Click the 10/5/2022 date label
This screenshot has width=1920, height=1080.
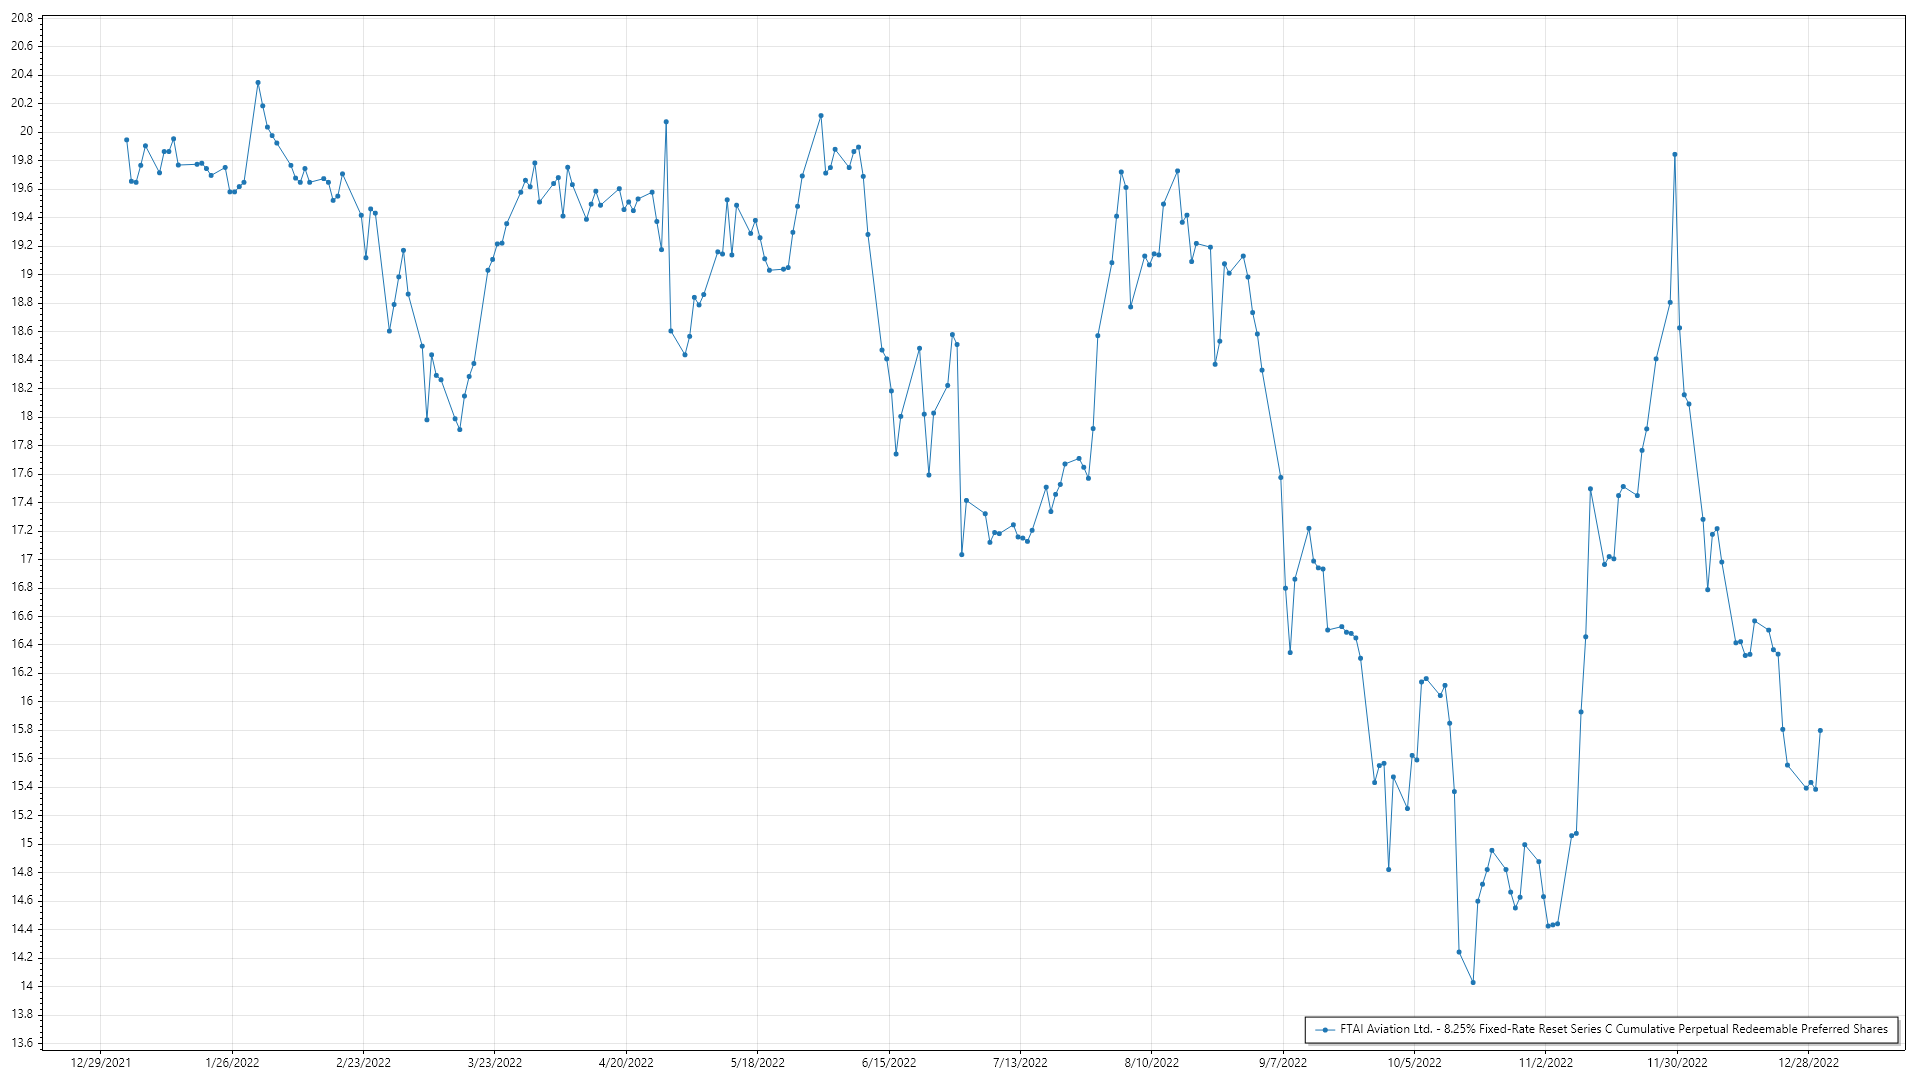tap(1414, 1063)
